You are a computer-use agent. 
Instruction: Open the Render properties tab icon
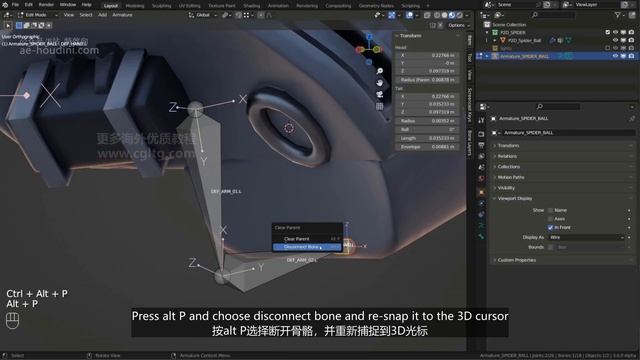click(x=481, y=134)
